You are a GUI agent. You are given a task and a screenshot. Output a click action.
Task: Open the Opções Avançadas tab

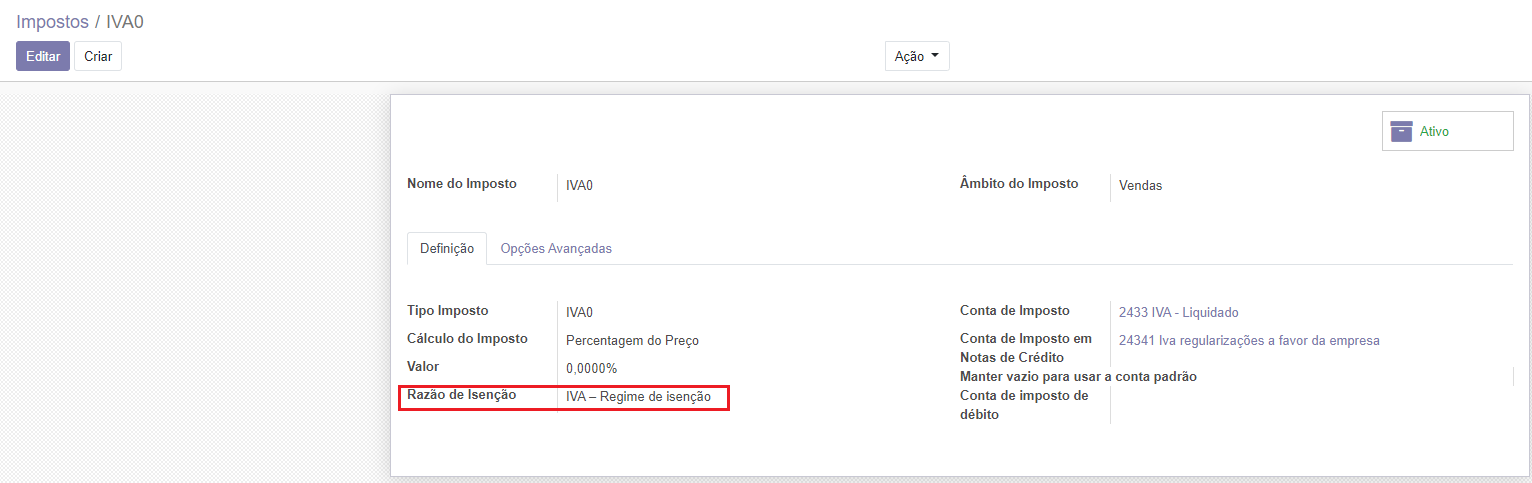[x=556, y=248]
